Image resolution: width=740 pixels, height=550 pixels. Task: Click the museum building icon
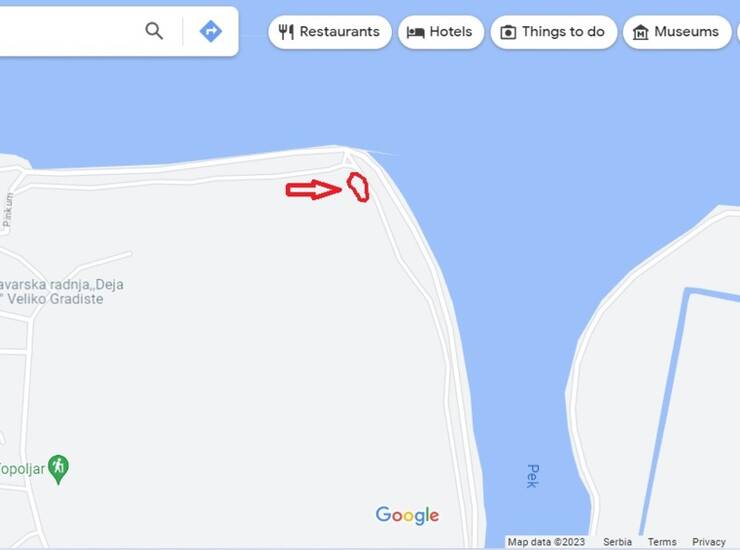coord(640,32)
